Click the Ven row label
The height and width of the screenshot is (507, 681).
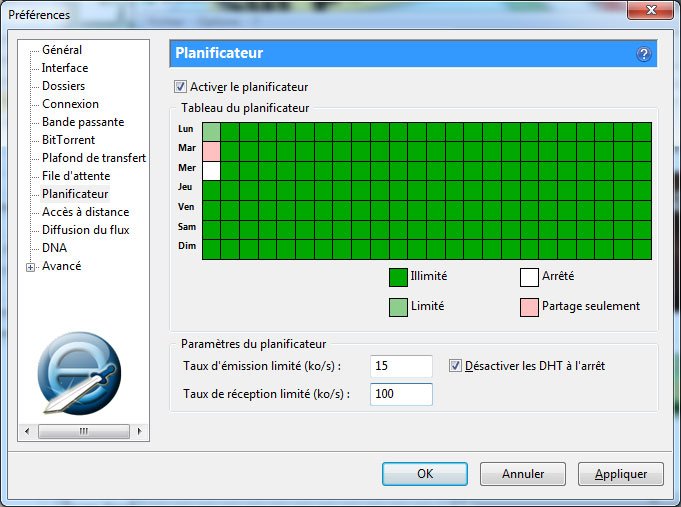click(x=186, y=207)
